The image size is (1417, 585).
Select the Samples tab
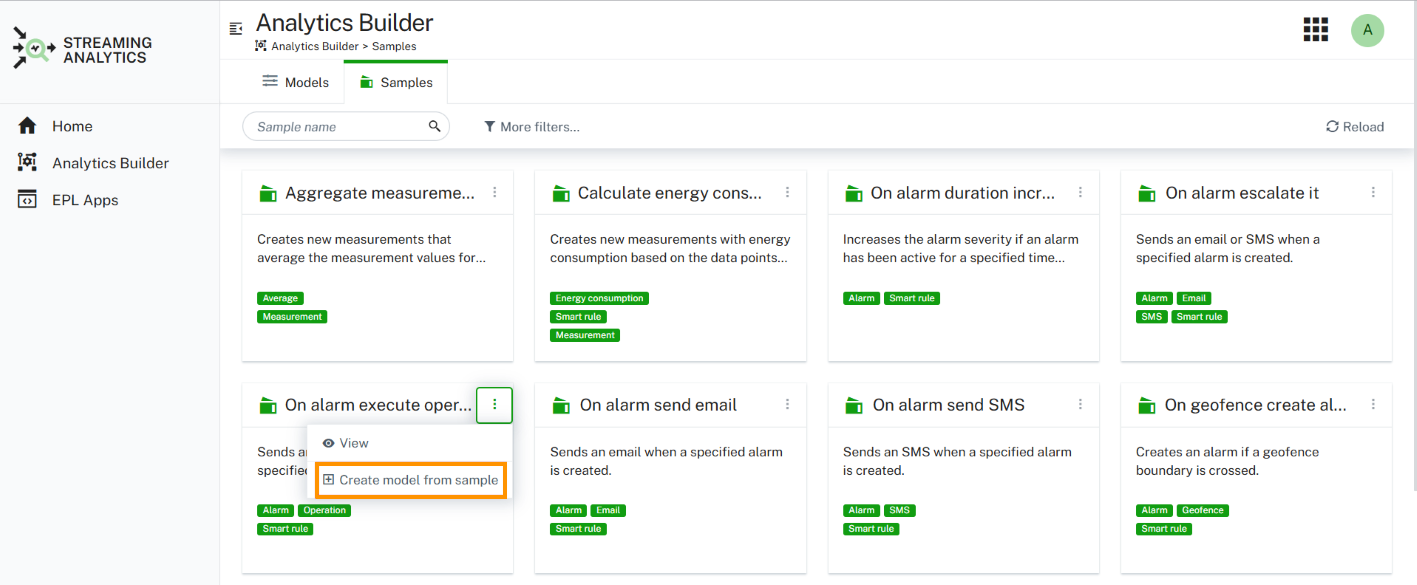point(396,82)
